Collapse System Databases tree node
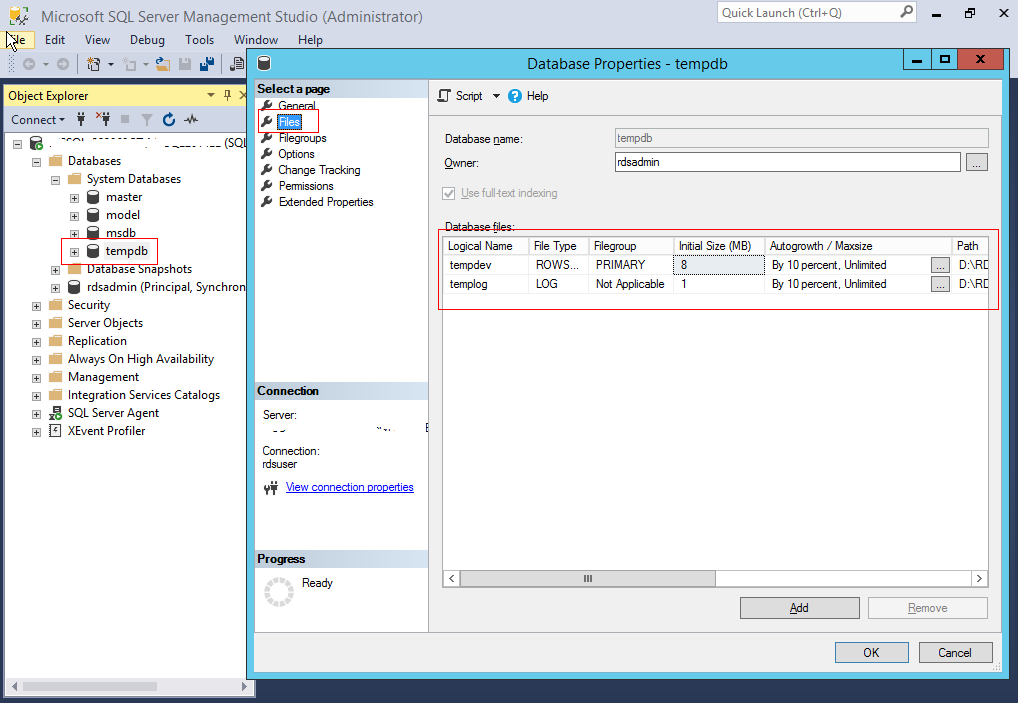The image size is (1018, 703). [x=56, y=180]
